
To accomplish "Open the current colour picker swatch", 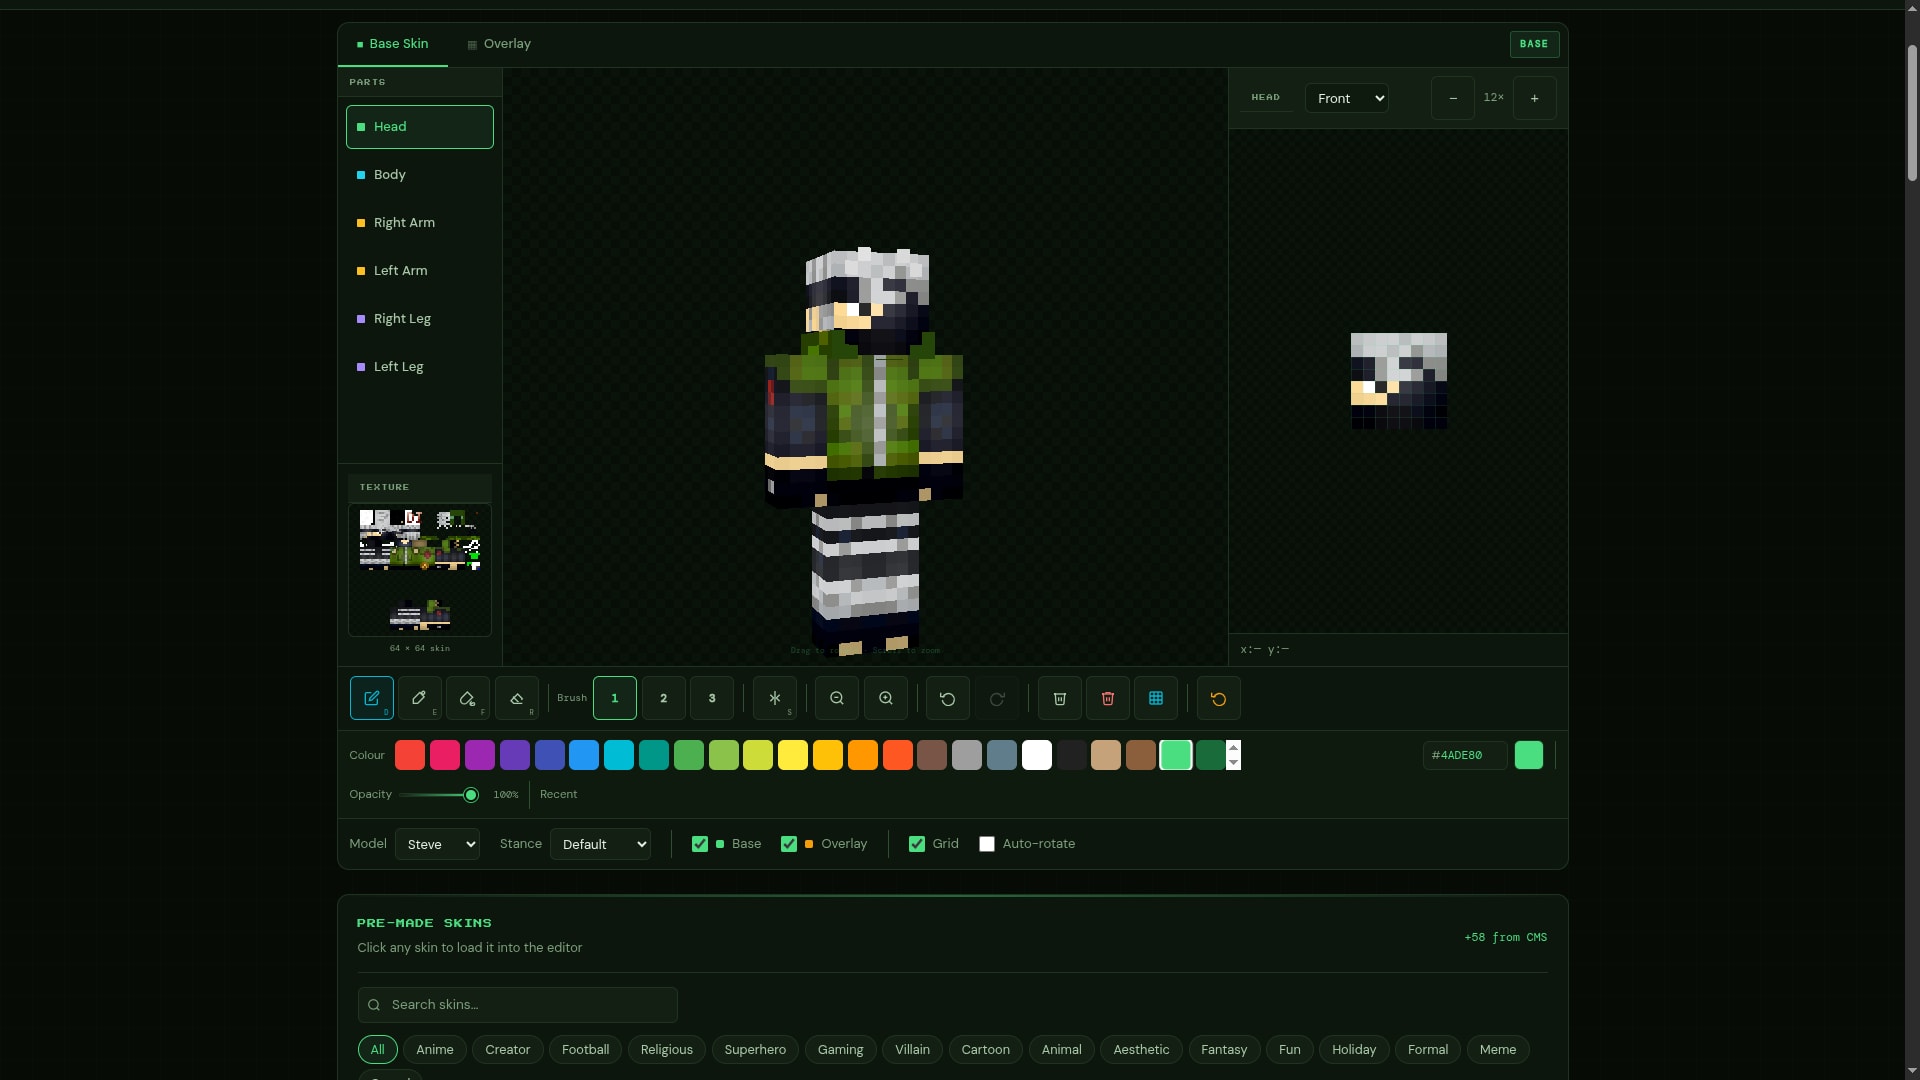I will tap(1529, 755).
